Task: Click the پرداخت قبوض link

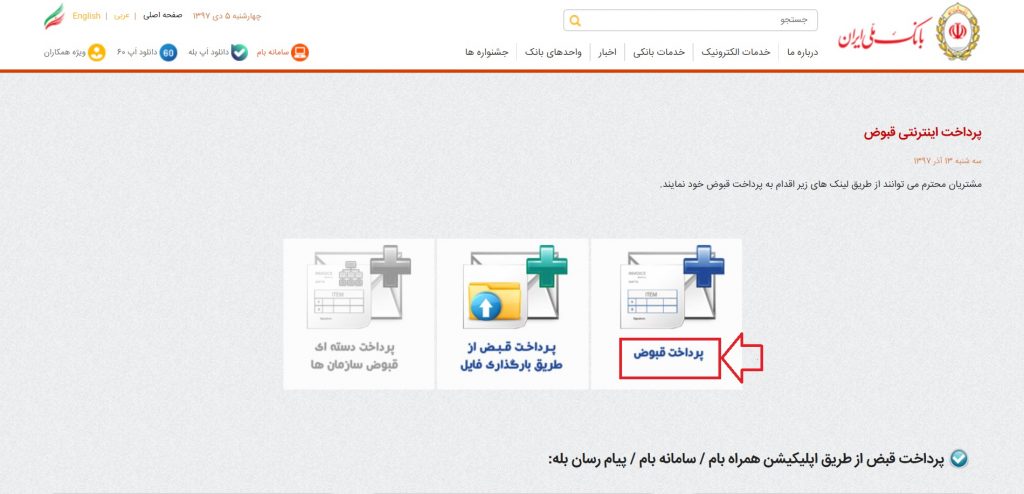Action: pos(669,354)
